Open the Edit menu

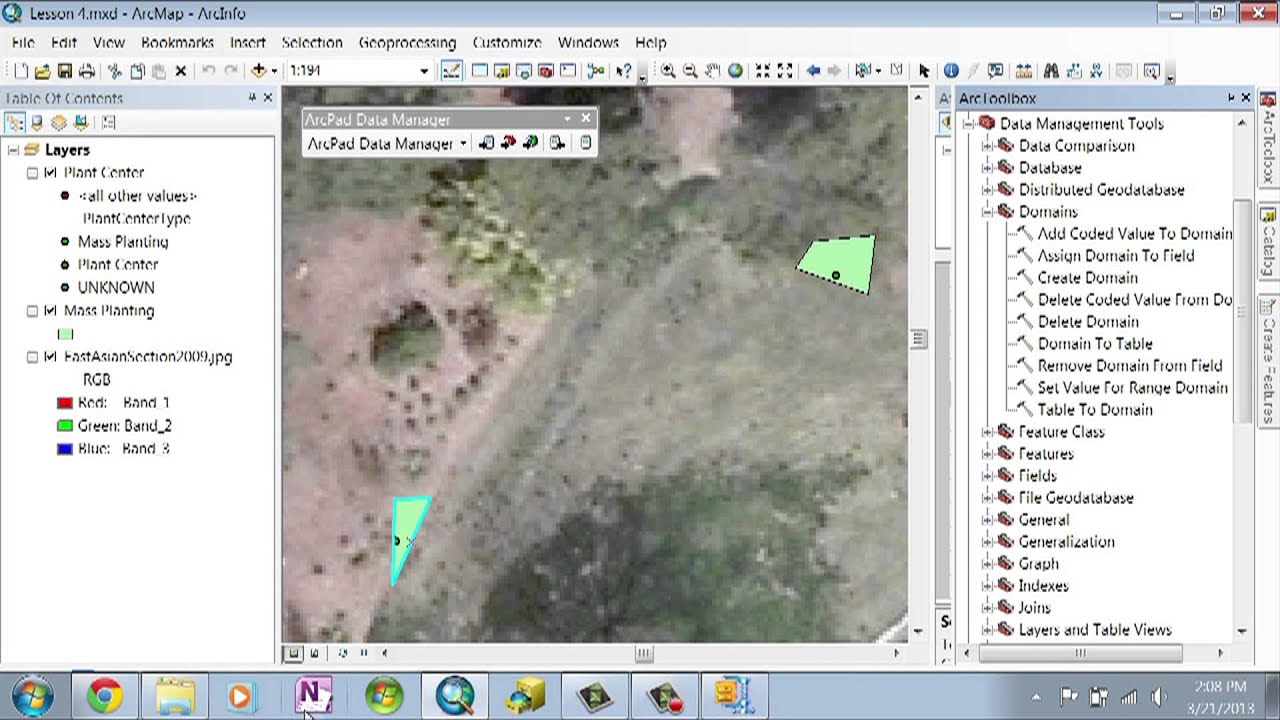click(x=64, y=43)
